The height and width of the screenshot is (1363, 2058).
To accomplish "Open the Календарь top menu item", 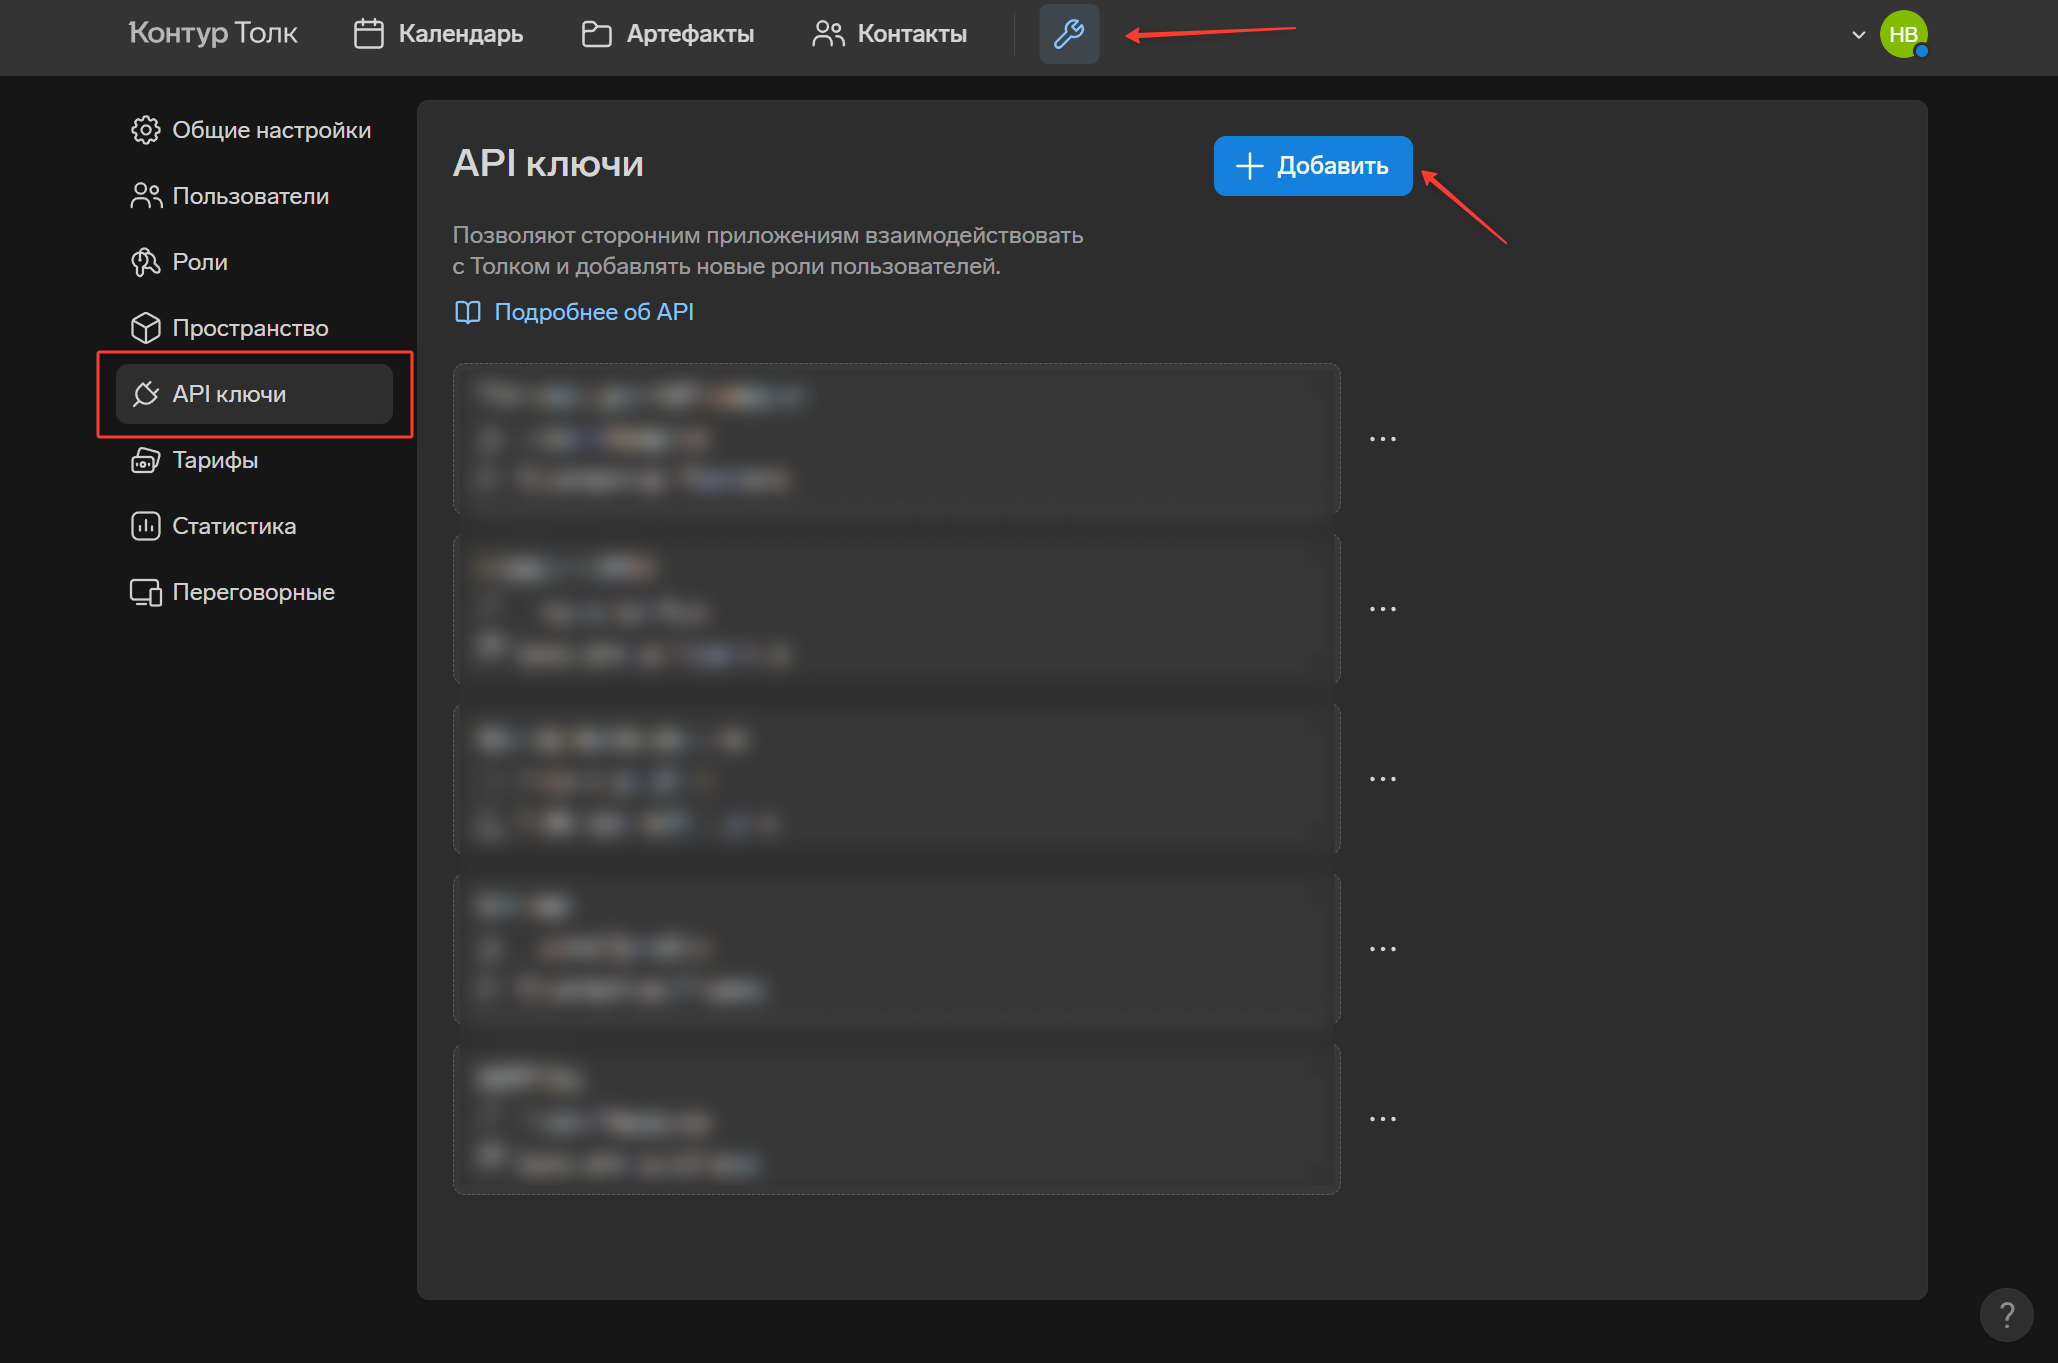I will tap(439, 34).
